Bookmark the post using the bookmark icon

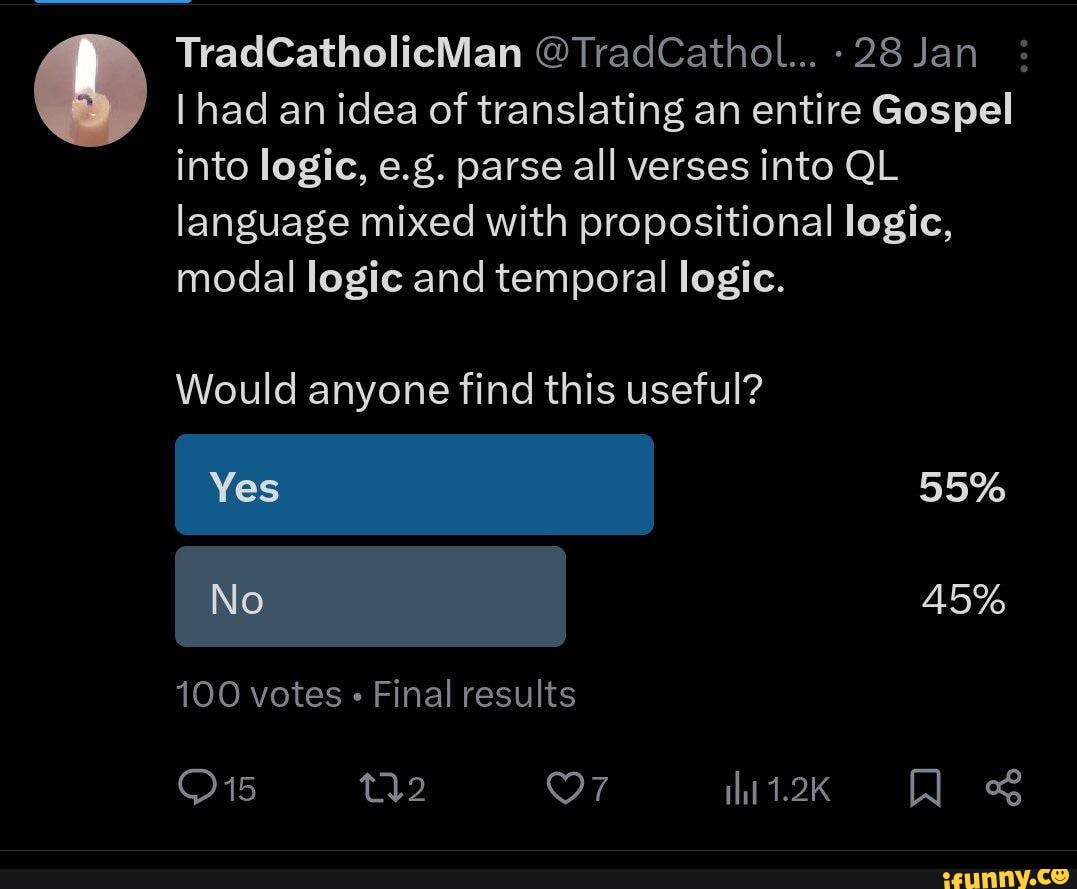(x=925, y=789)
